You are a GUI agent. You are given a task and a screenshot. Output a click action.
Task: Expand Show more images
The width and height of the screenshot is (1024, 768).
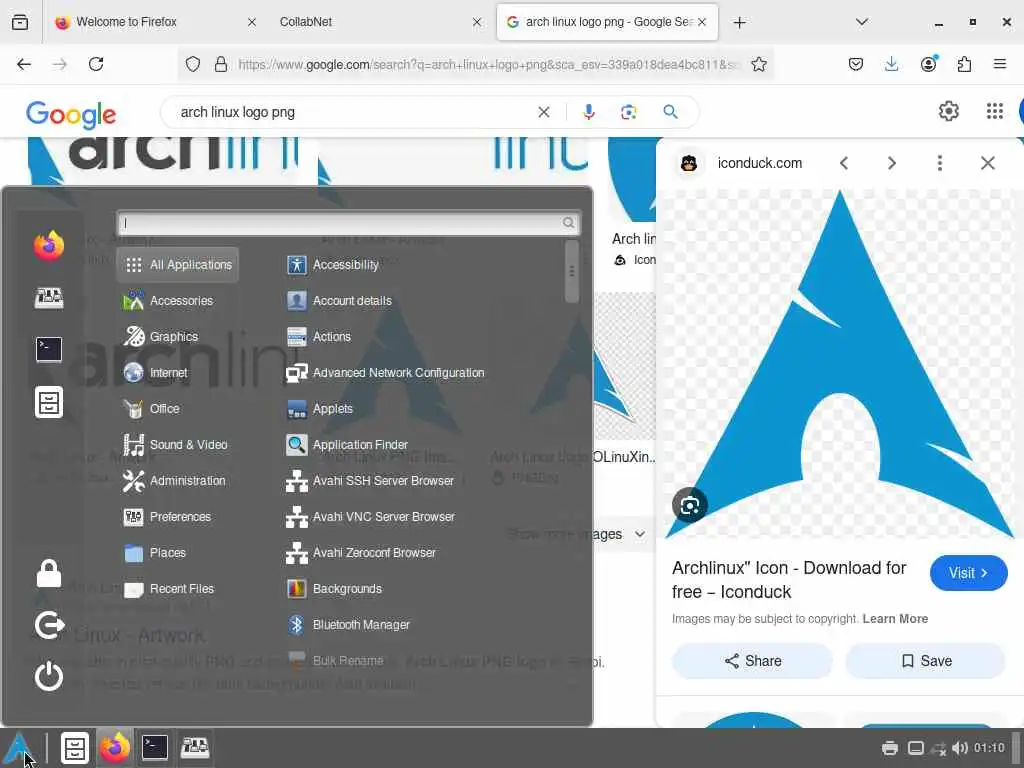tap(576, 534)
